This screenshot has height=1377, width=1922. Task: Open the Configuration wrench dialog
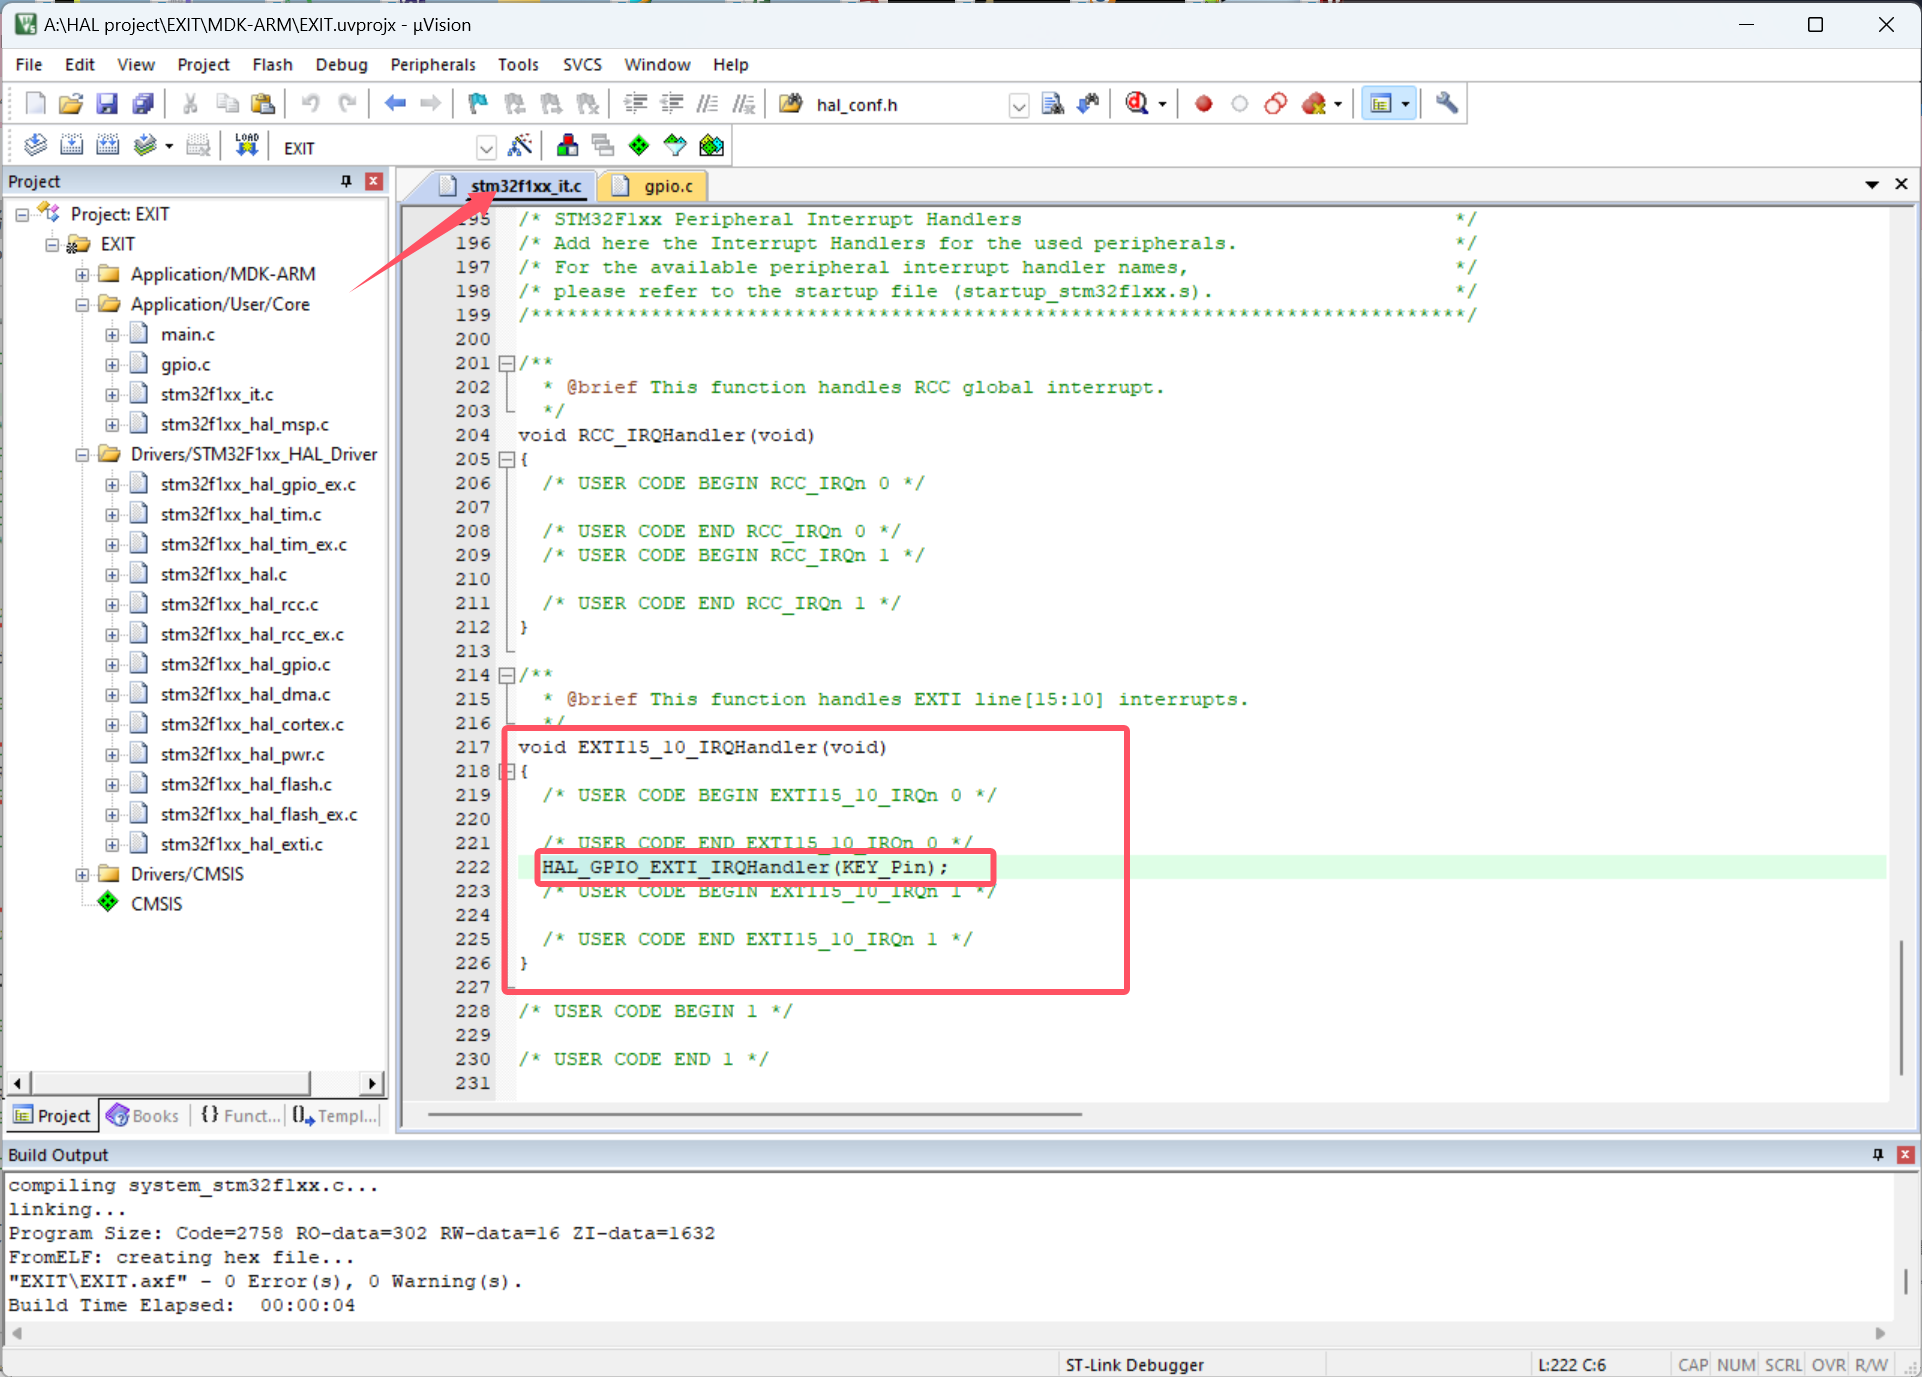pyautogui.click(x=1445, y=103)
